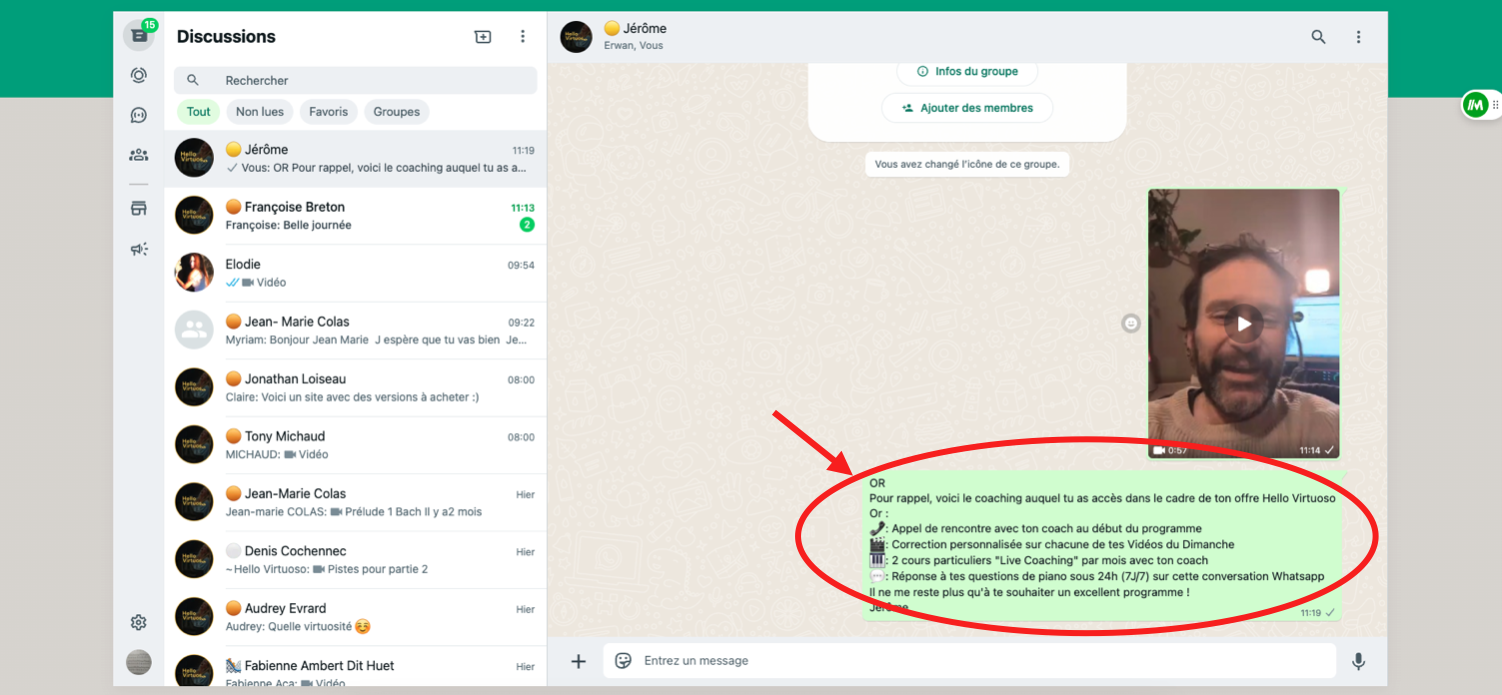
Task: Open the business tools storefront icon
Action: [139, 208]
